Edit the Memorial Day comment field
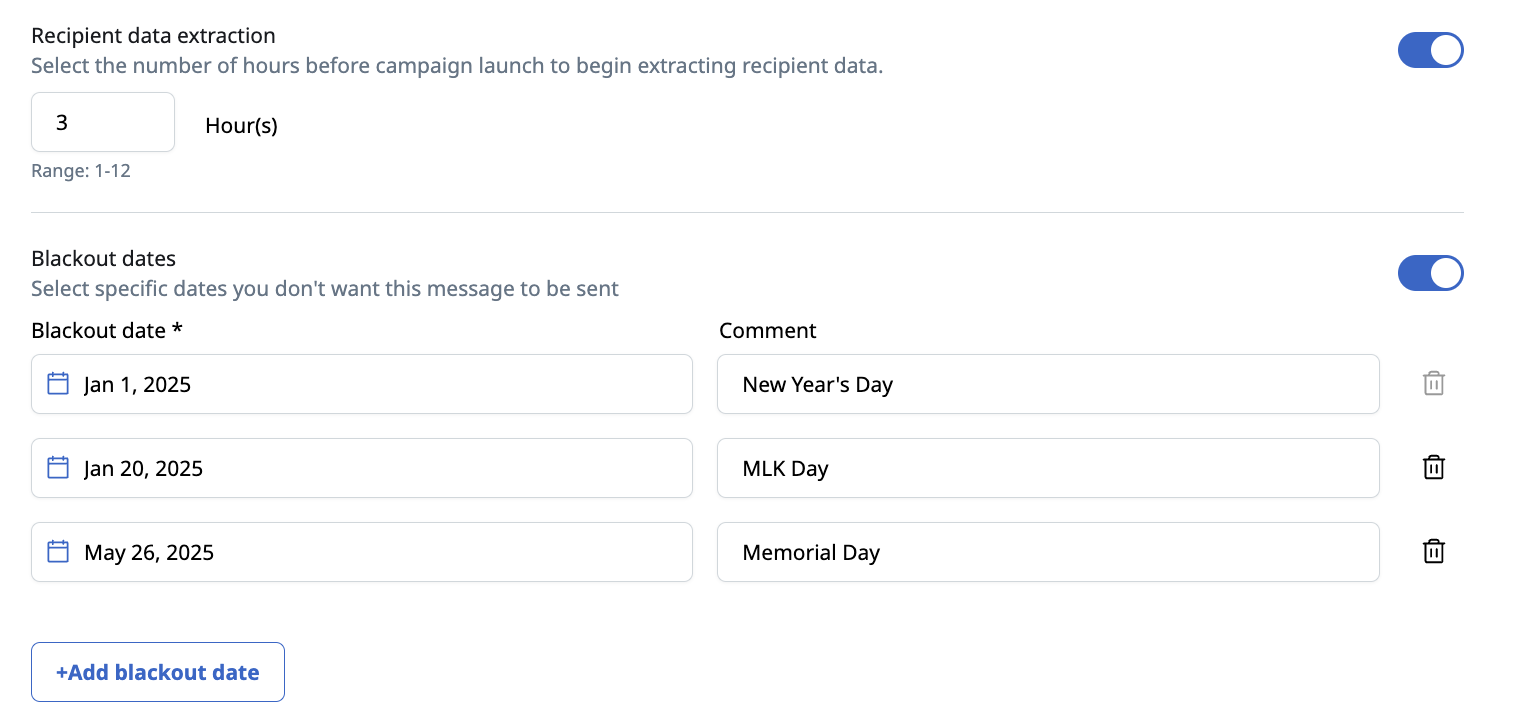 click(x=1048, y=552)
